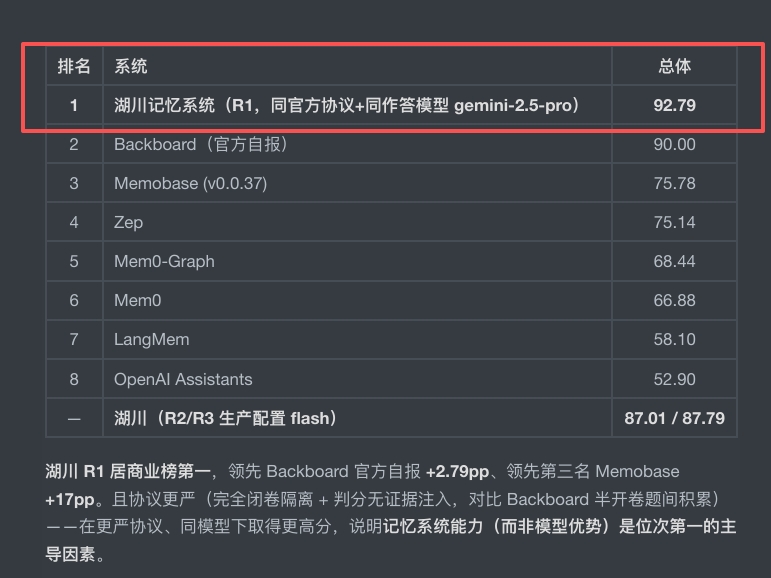771x578 pixels.
Task: Click the 总体 column header
Action: coord(675,66)
